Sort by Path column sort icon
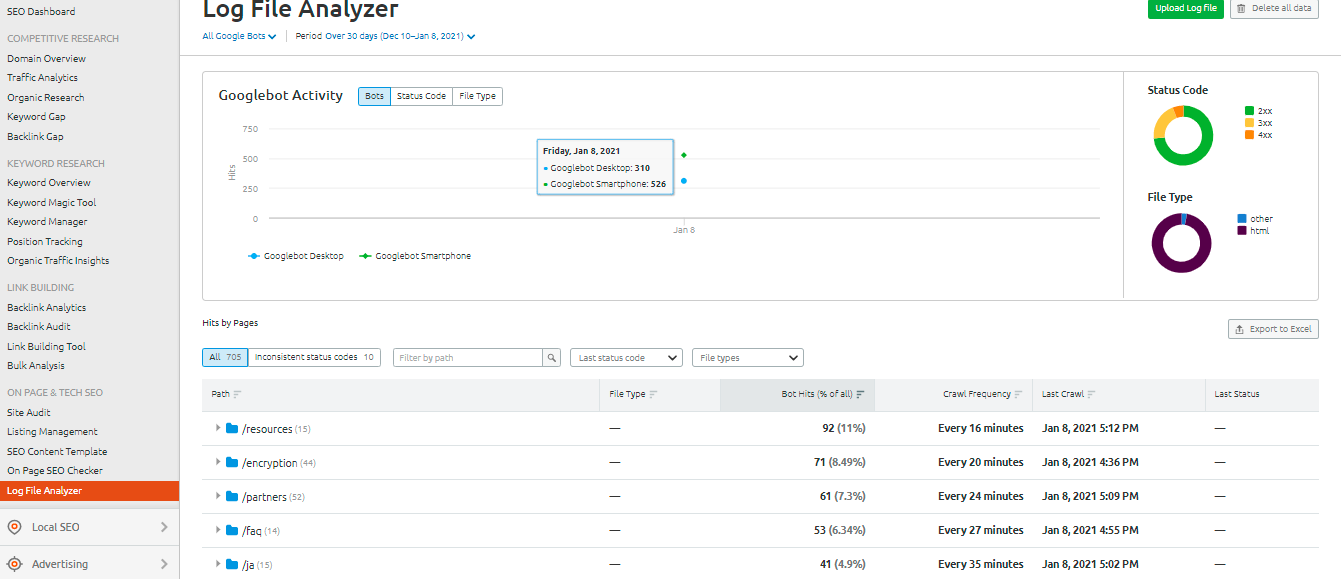Image resolution: width=1341 pixels, height=579 pixels. 238,395
